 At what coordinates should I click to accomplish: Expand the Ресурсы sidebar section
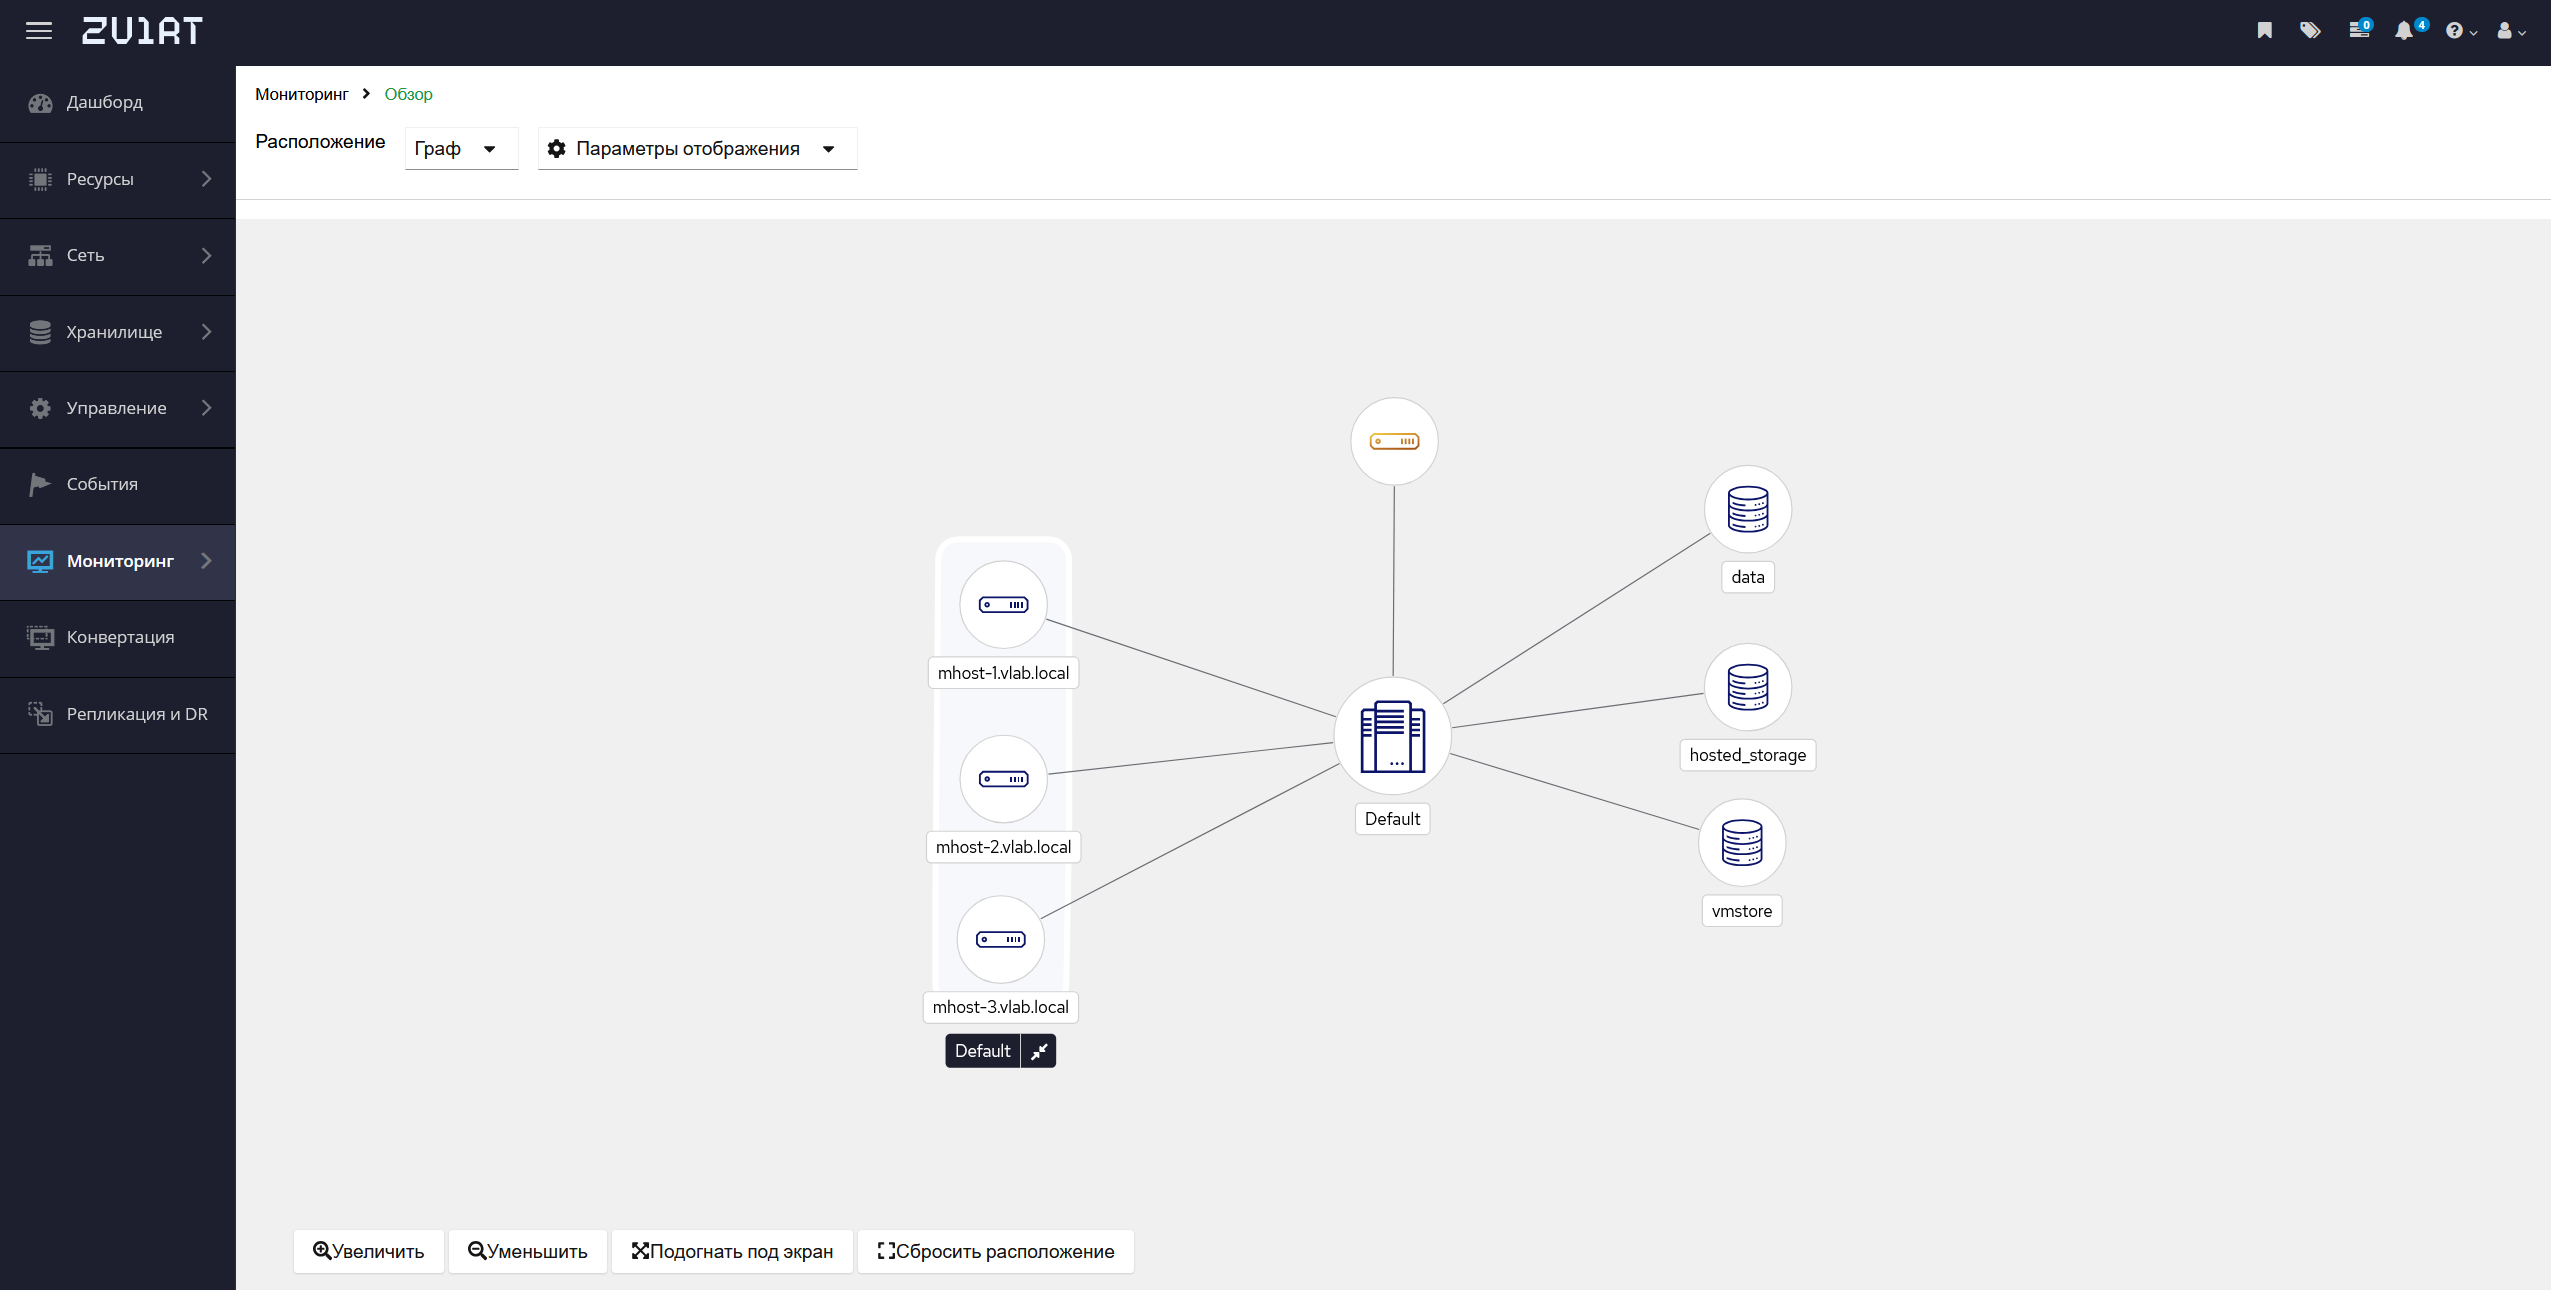click(118, 180)
